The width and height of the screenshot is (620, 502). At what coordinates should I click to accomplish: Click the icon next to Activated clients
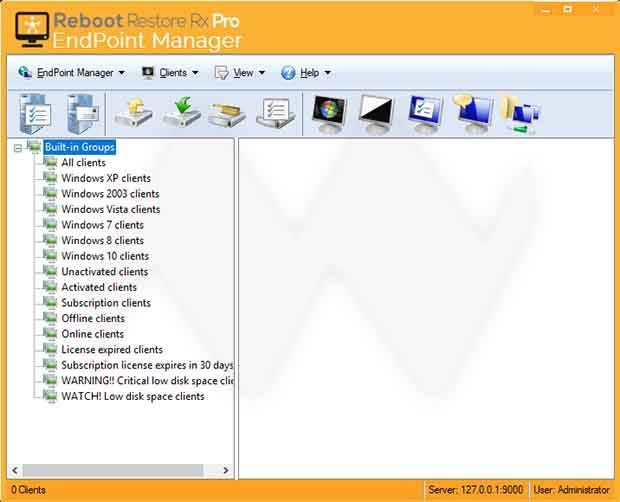click(50, 287)
